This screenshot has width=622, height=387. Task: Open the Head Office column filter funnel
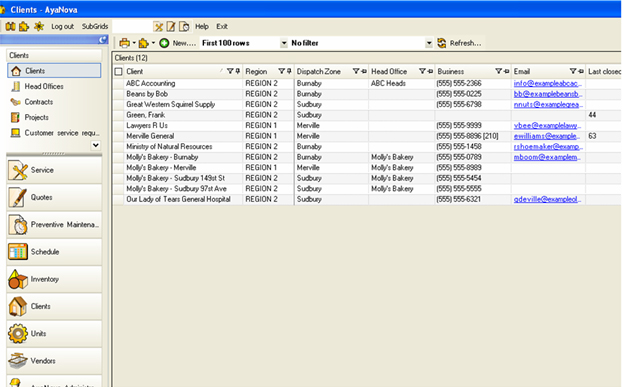click(422, 71)
